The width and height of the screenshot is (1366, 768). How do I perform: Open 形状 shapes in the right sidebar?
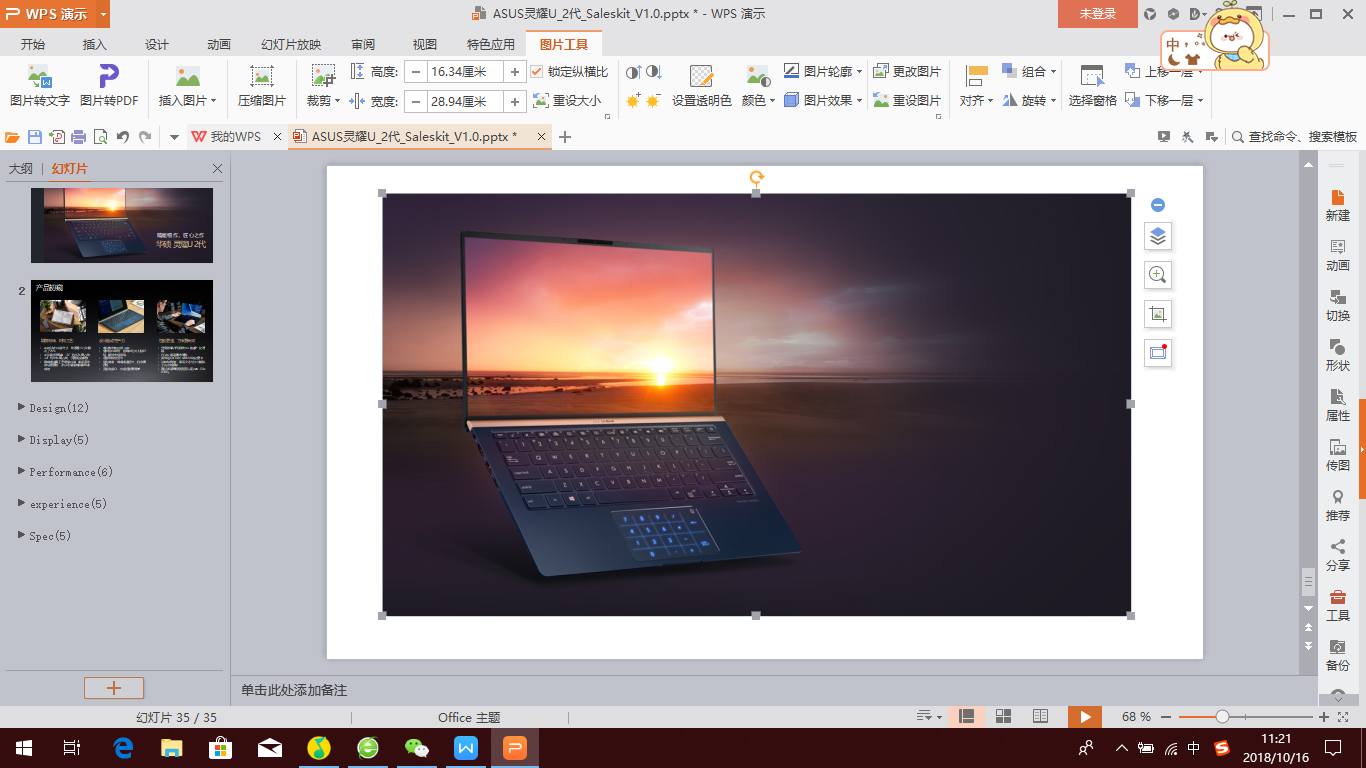(x=1338, y=354)
